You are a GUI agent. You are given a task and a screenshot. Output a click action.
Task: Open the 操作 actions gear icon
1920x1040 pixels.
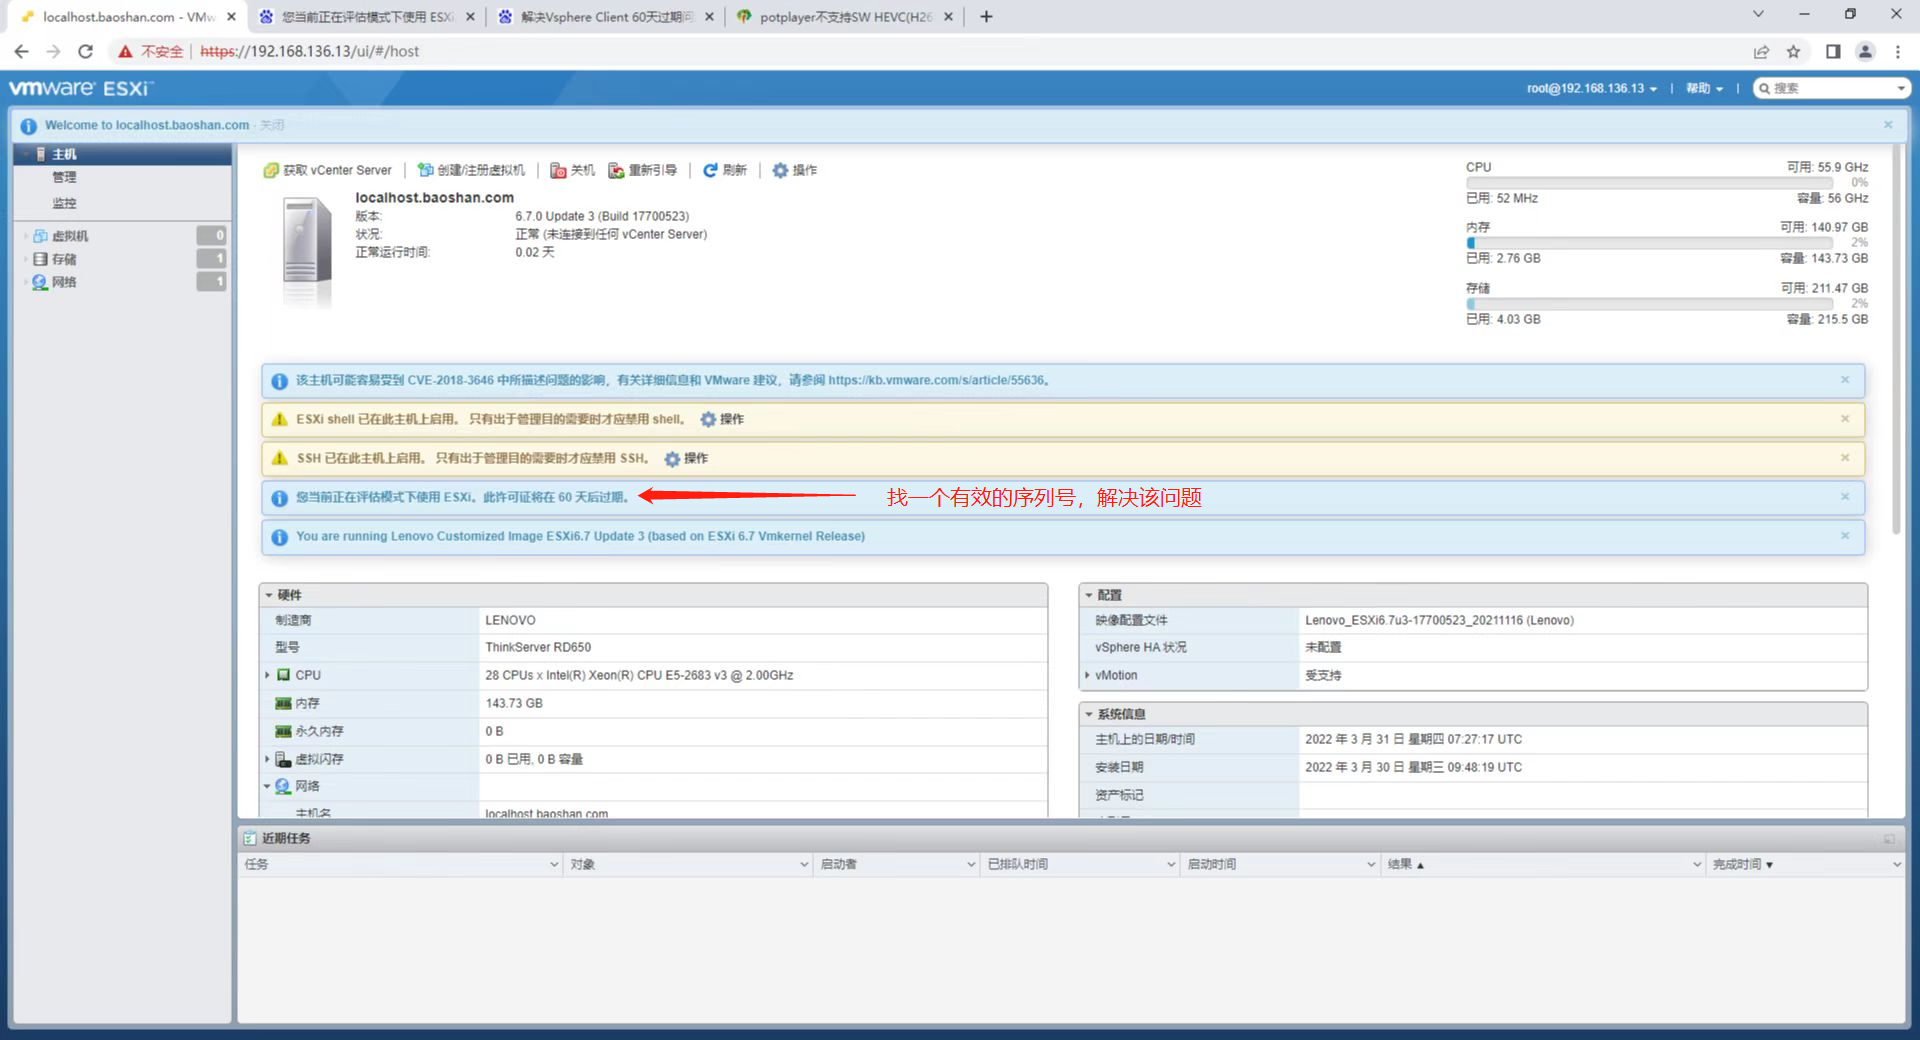click(781, 170)
